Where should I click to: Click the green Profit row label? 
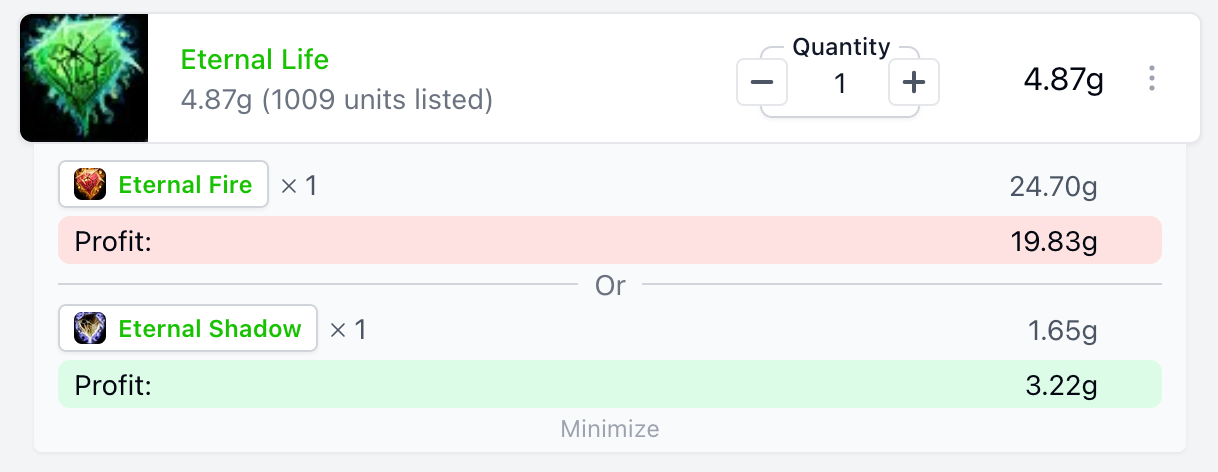(113, 385)
